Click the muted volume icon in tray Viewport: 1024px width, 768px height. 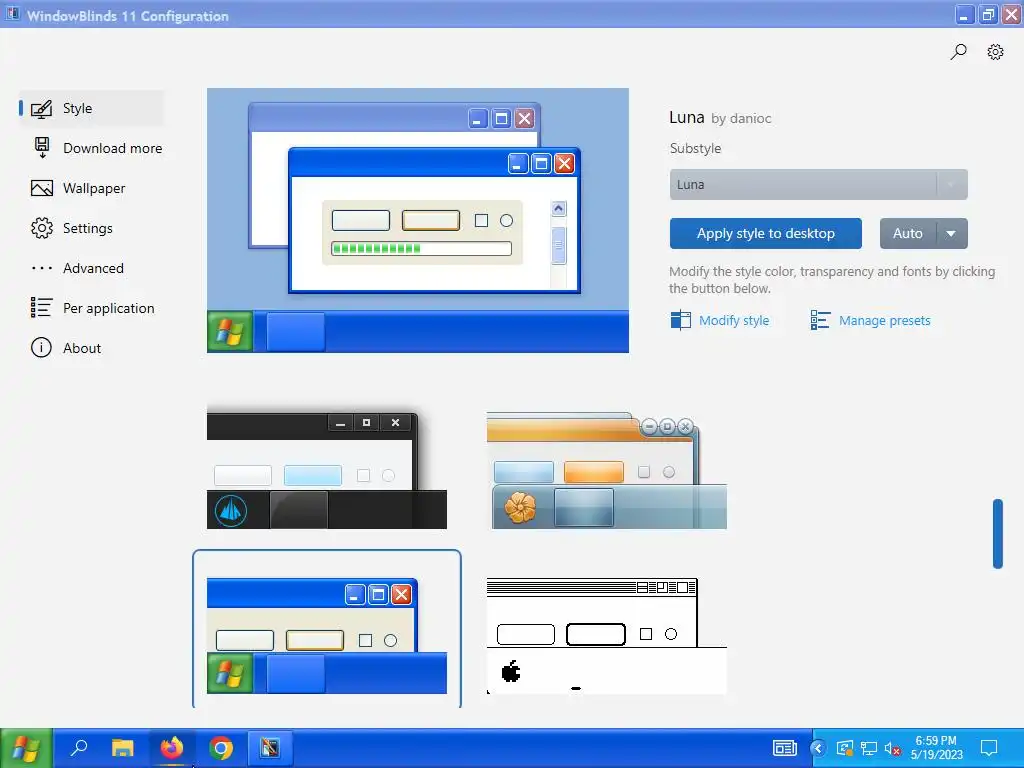(x=893, y=749)
